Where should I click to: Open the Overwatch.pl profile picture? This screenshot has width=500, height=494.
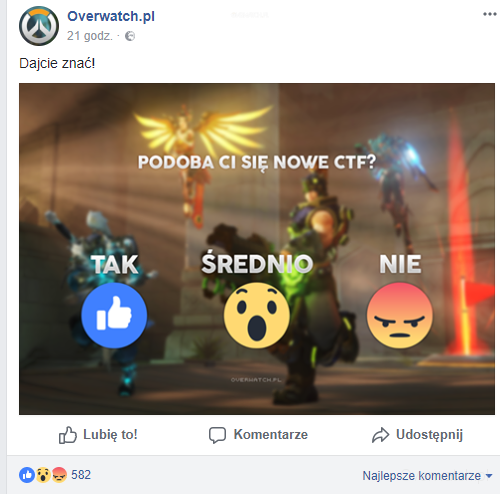click(x=39, y=26)
